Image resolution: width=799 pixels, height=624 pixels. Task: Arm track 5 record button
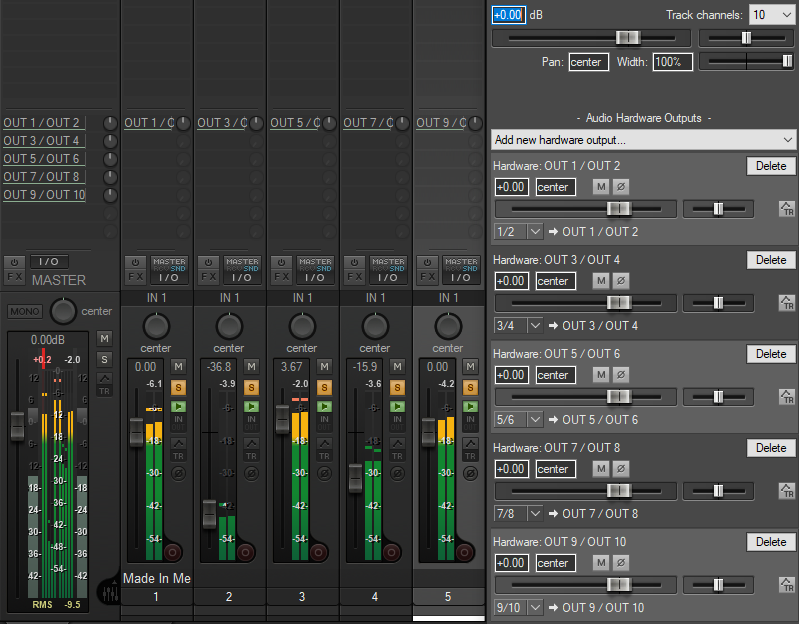click(464, 552)
